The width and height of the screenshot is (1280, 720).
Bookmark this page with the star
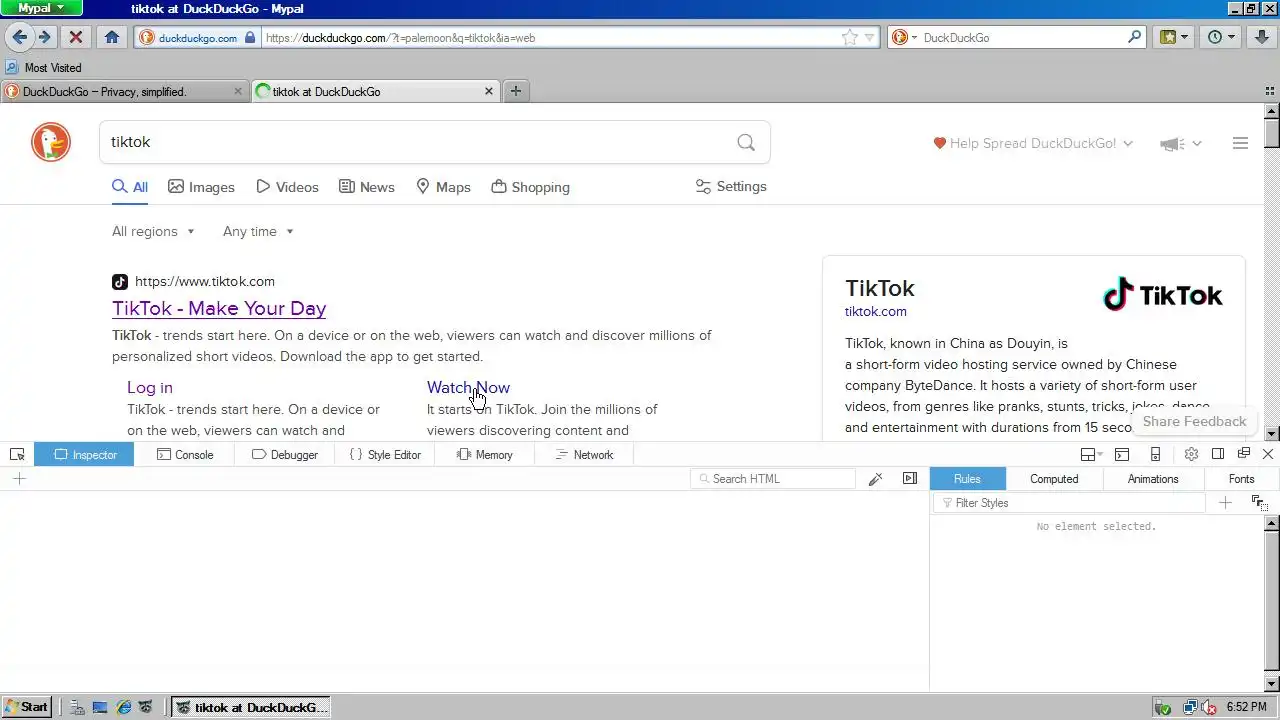[849, 37]
